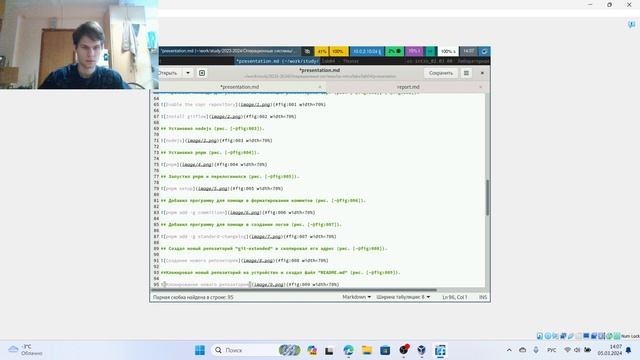The image size is (640, 360).
Task: Open the red recorder app in taskbar
Action: [x=404, y=350]
